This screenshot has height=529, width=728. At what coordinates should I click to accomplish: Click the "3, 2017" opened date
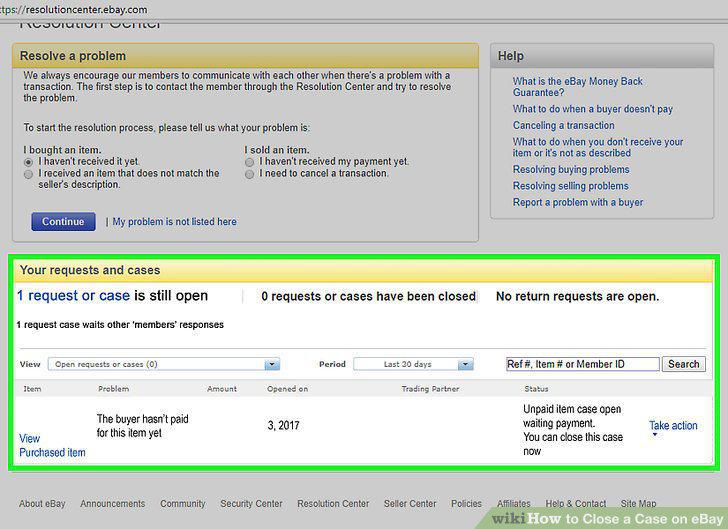coord(283,425)
